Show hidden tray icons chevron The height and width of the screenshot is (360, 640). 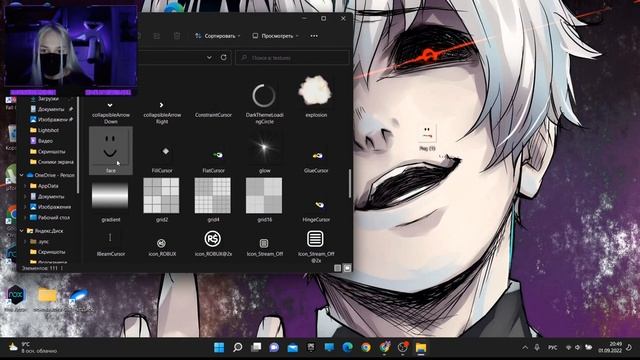point(525,347)
